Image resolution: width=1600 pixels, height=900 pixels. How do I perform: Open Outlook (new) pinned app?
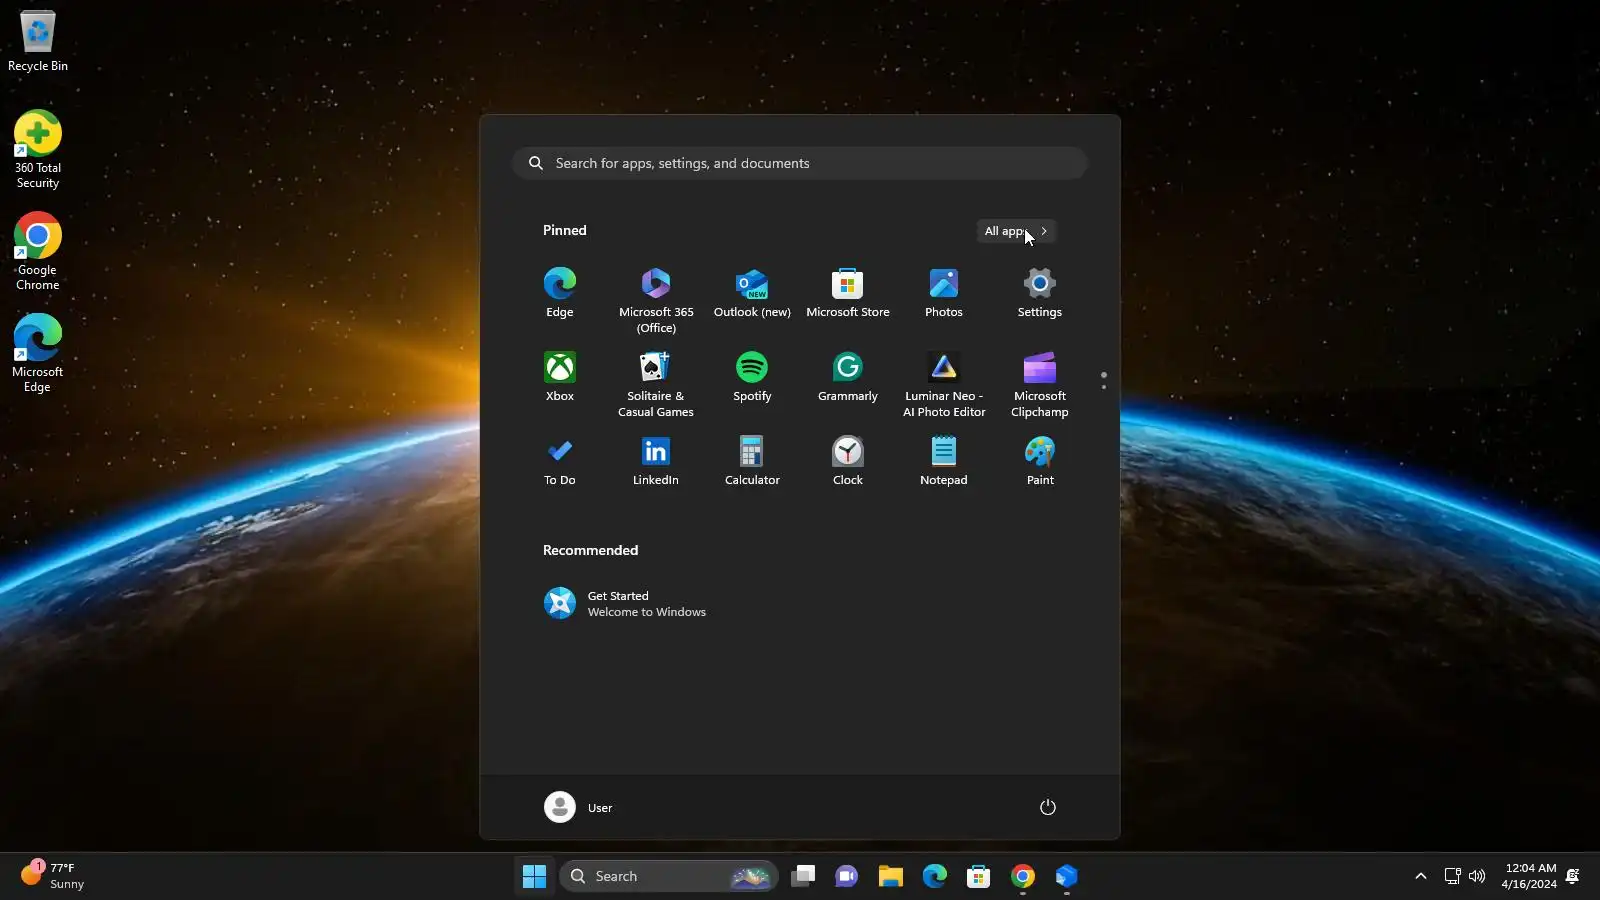[x=752, y=293]
